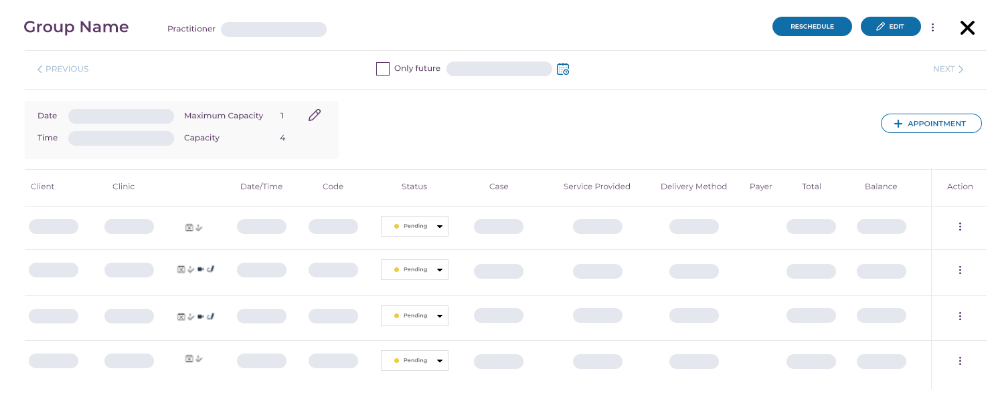The height and width of the screenshot is (409, 1000).
Task: Open the Pending status dropdown in third row
Action: tap(415, 315)
